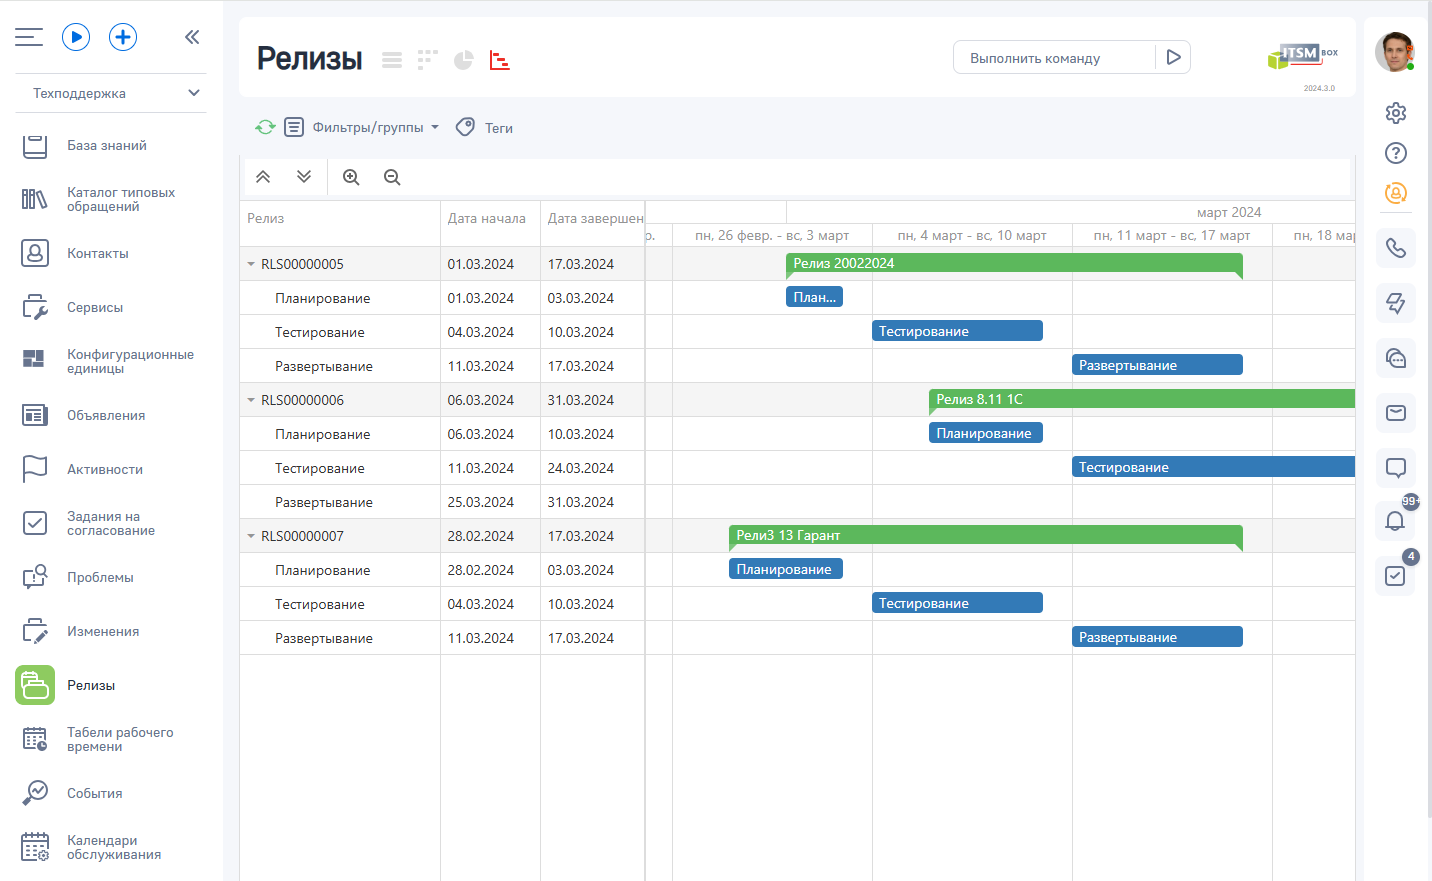This screenshot has height=881, width=1432.
Task: Zoom in the Gantt timeline
Action: click(351, 177)
